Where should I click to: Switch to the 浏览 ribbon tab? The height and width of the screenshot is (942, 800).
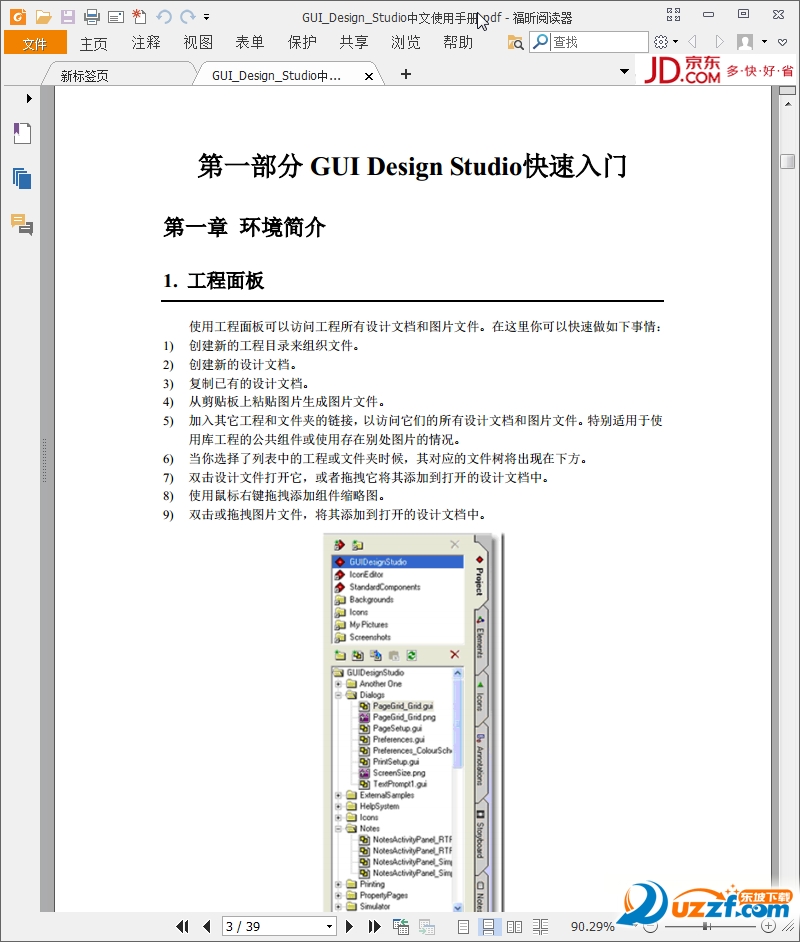[x=406, y=43]
